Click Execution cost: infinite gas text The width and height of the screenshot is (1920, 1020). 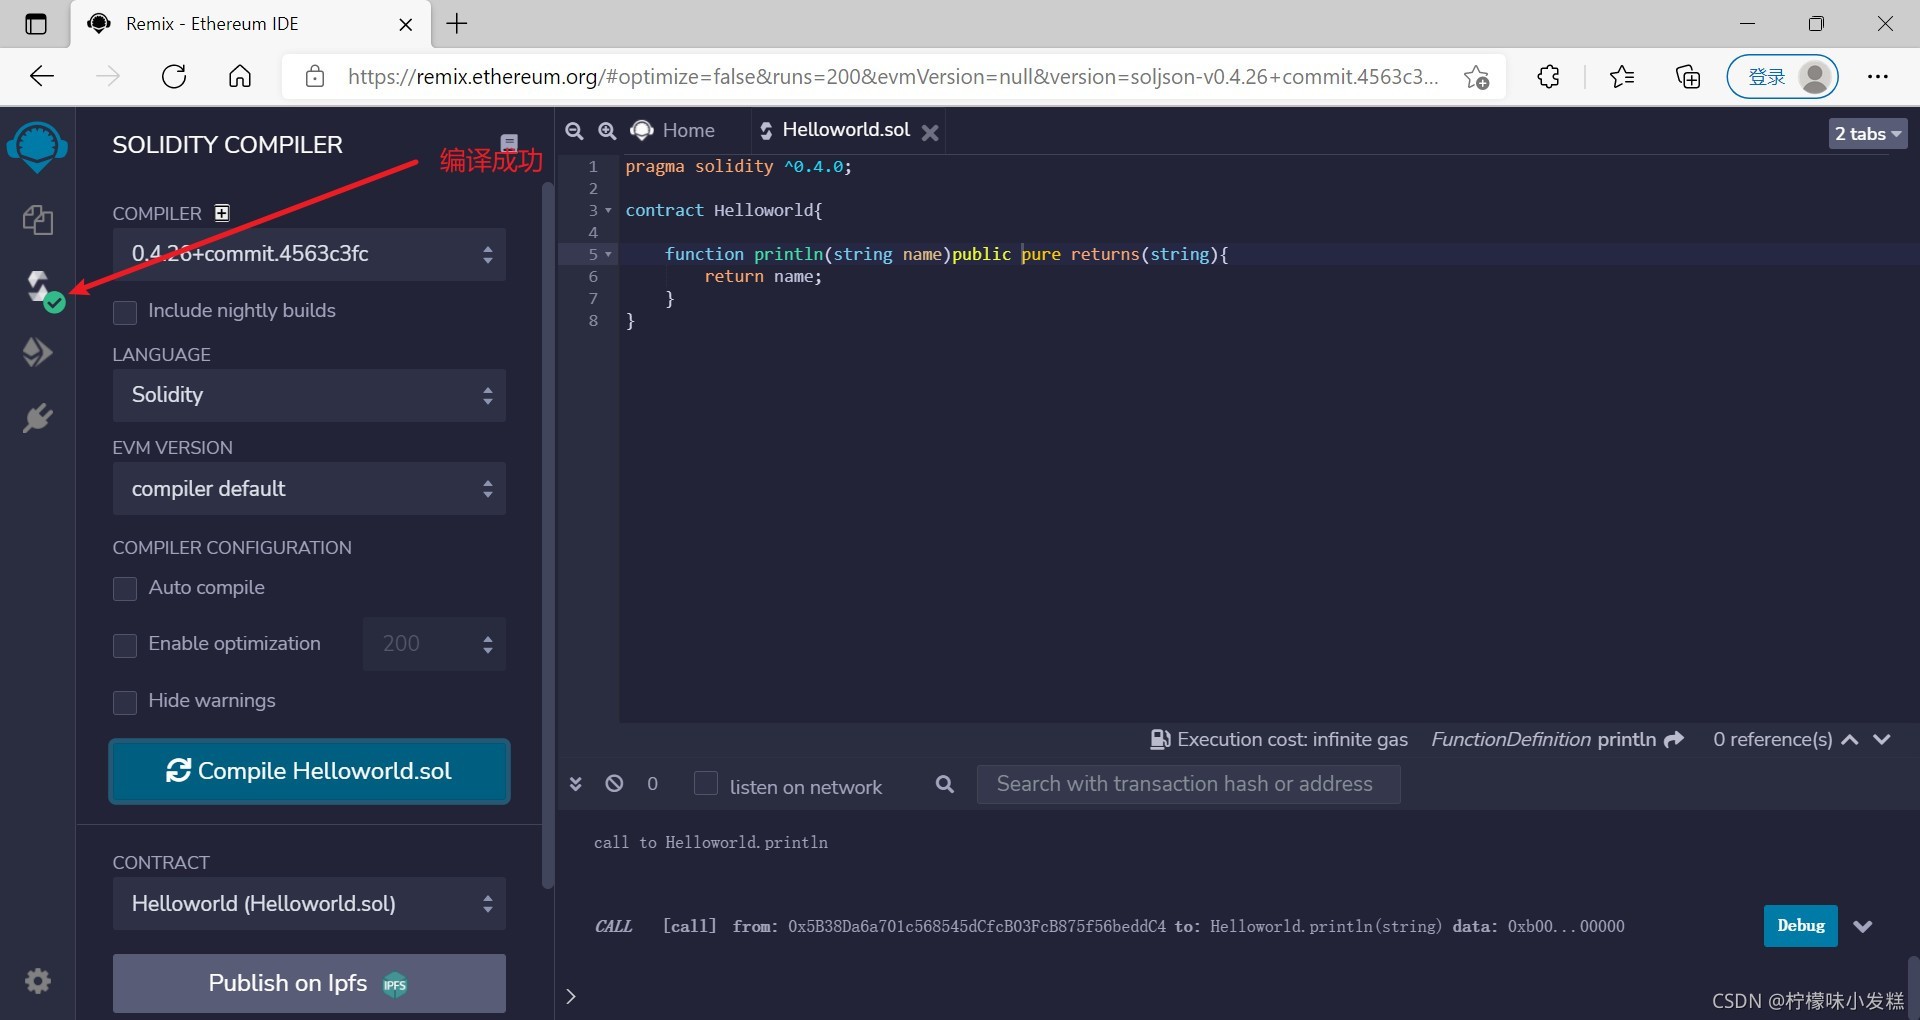1292,740
